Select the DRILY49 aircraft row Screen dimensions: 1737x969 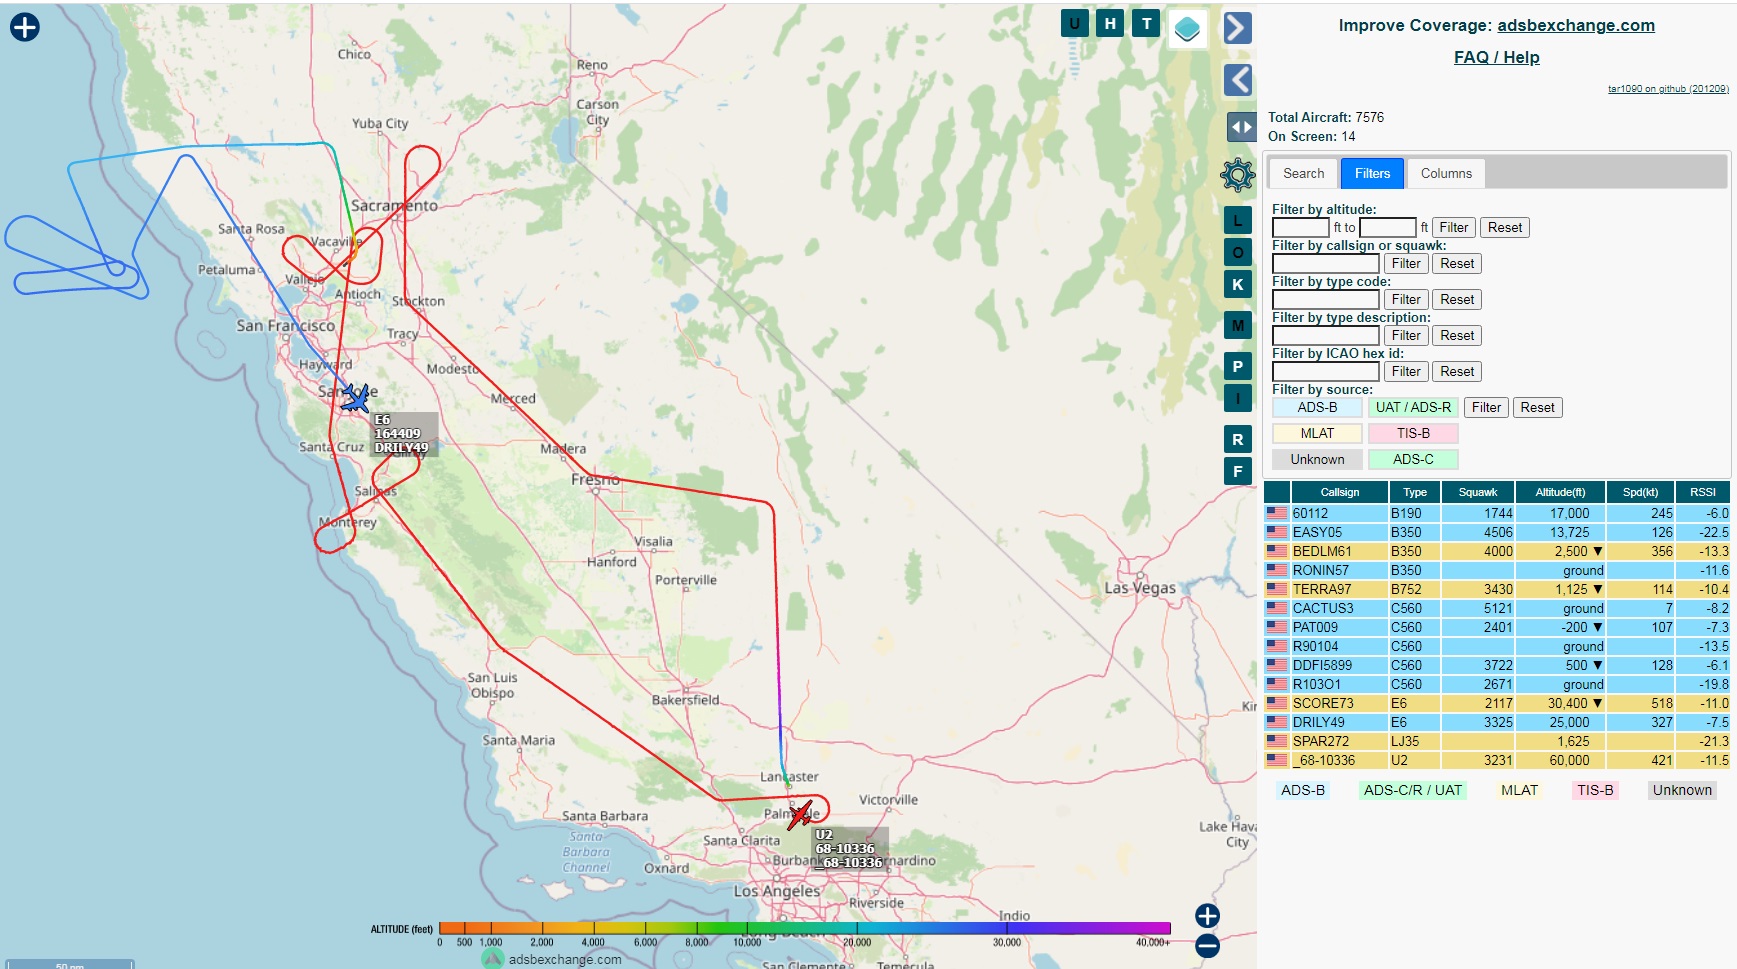(x=1497, y=722)
